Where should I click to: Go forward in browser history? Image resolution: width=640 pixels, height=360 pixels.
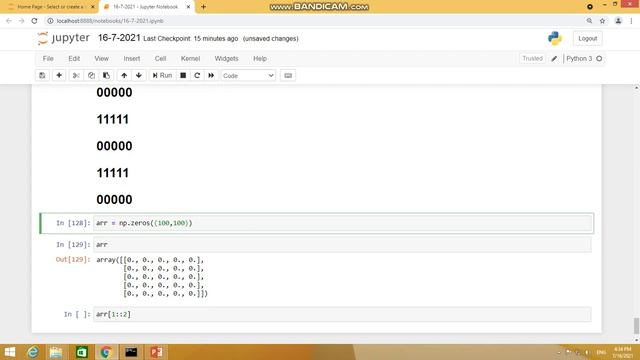(x=22, y=21)
